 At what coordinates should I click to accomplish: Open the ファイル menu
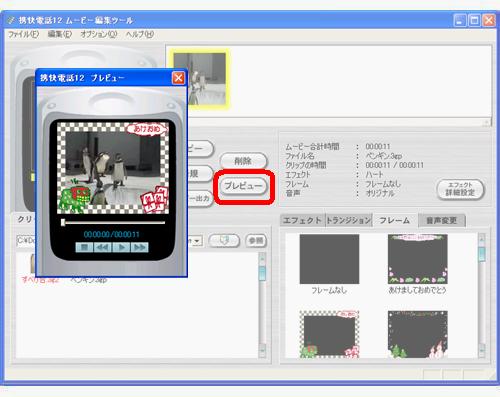click(x=23, y=34)
